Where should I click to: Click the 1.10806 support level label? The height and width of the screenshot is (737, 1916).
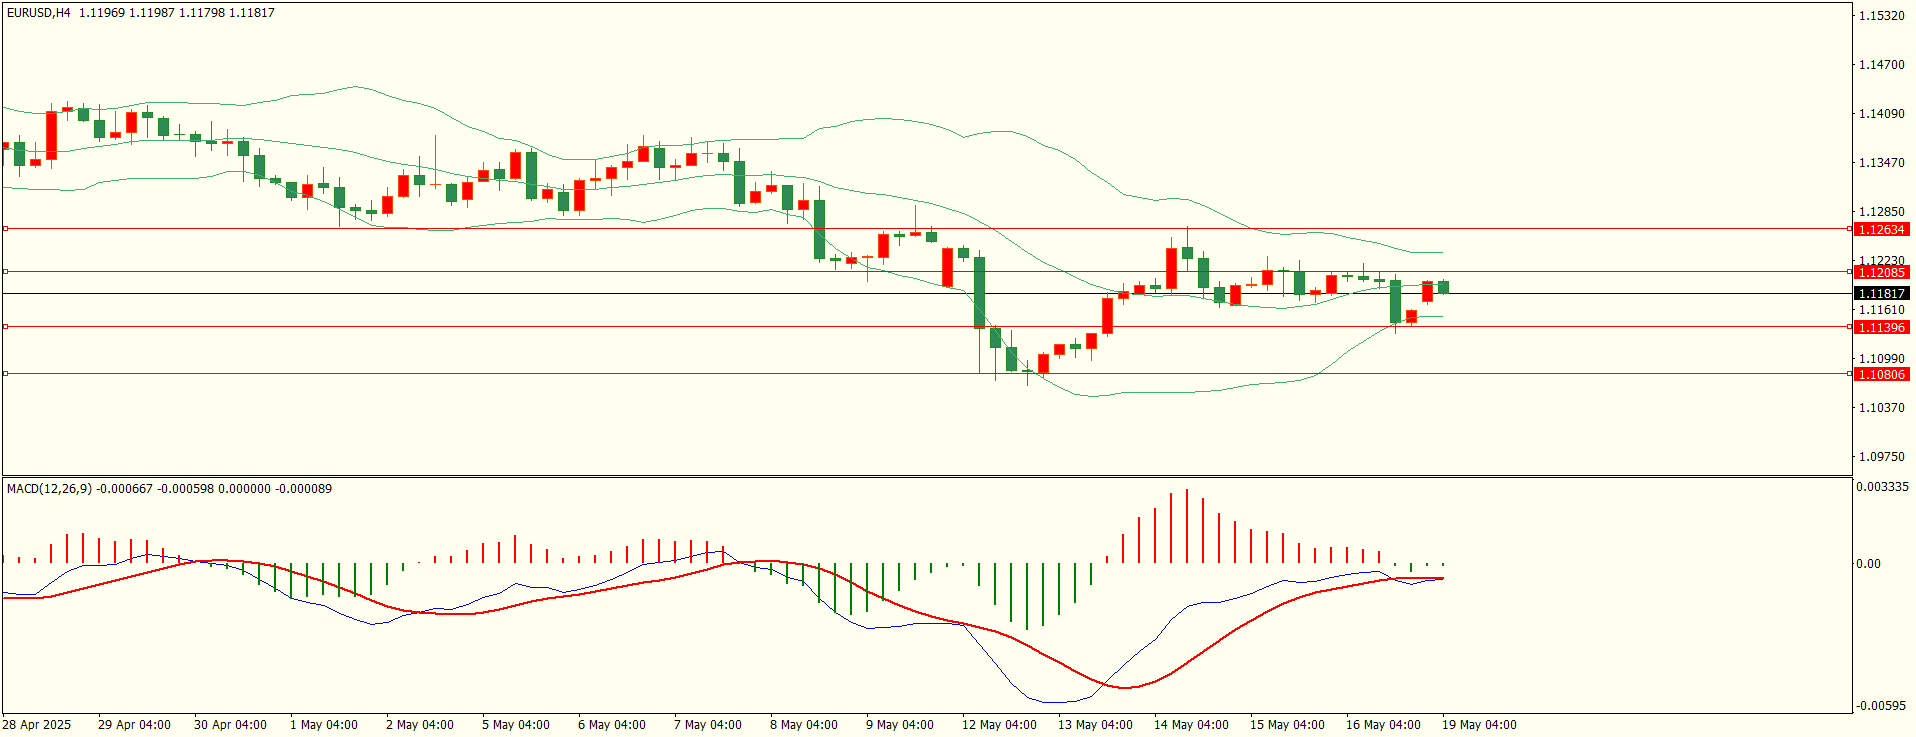coord(1882,374)
